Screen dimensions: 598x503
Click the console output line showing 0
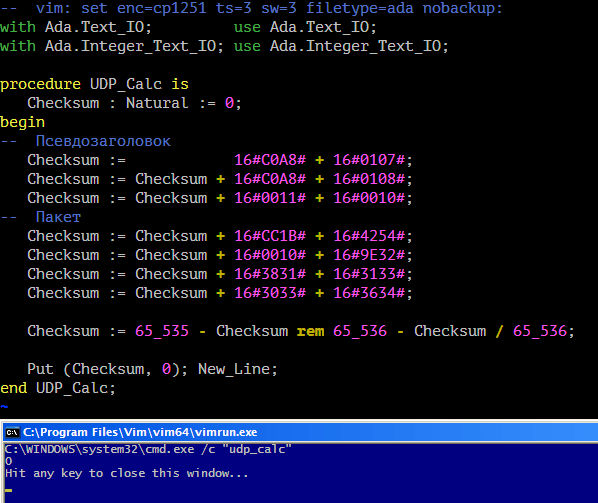coord(9,461)
